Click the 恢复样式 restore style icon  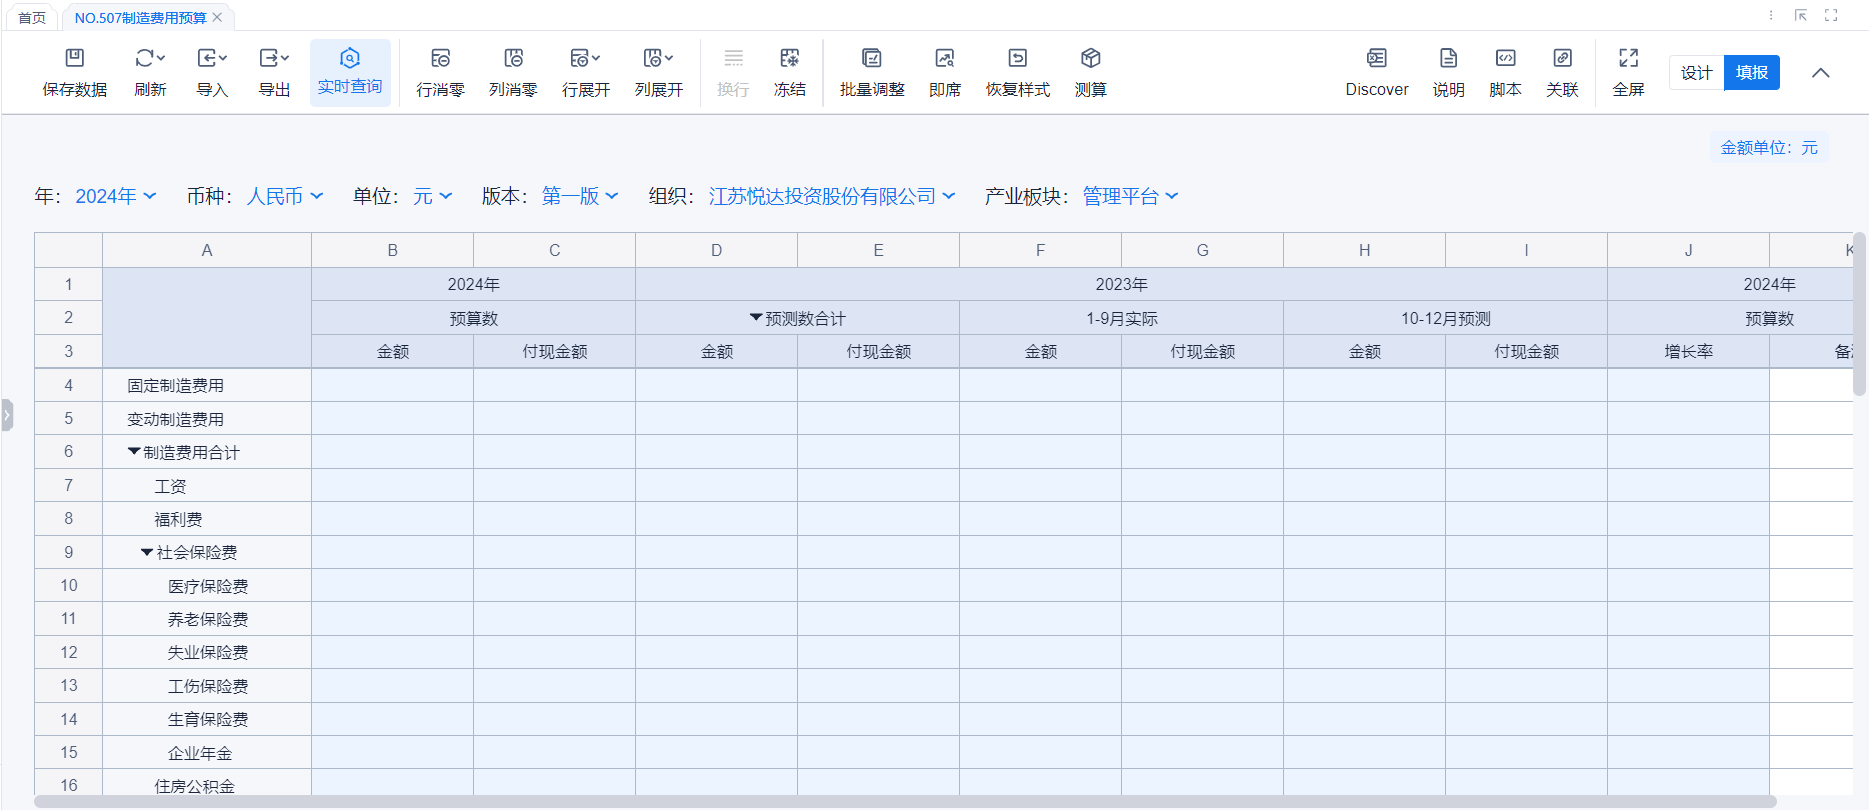1017,59
